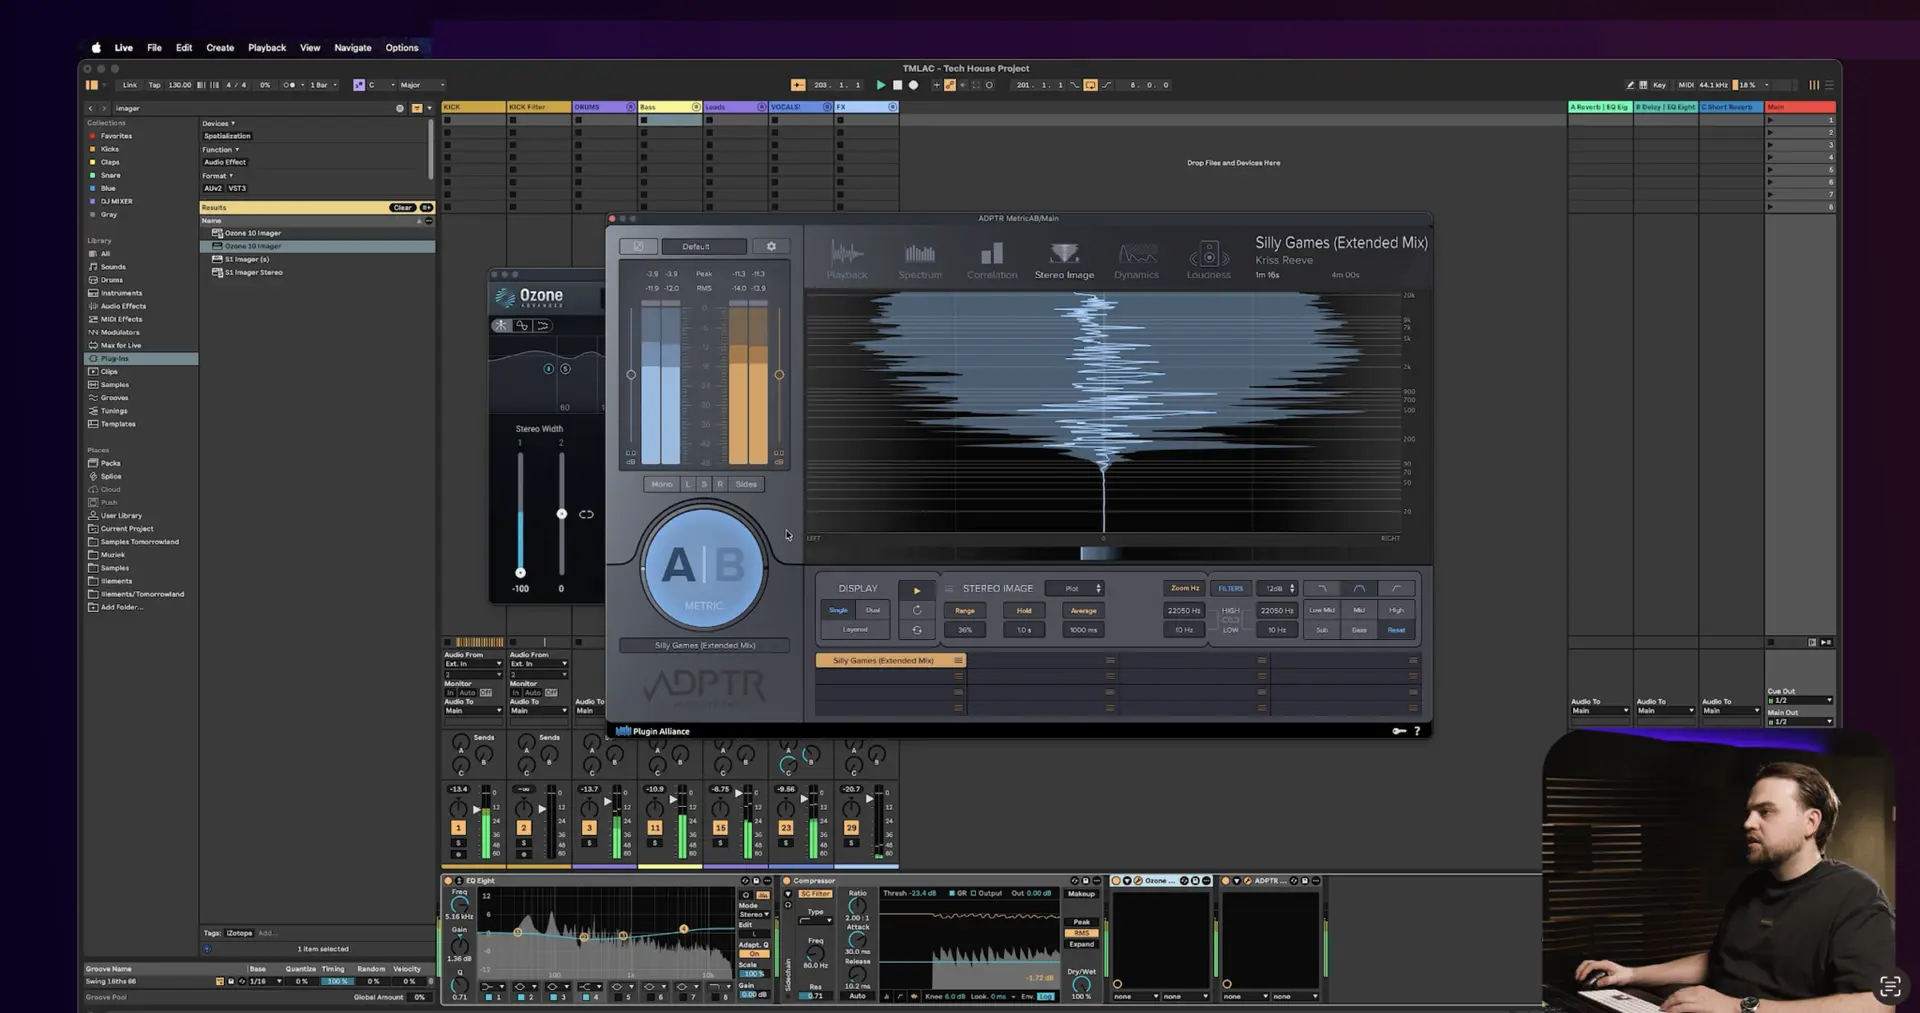Click the sync loop icon below play
The width and height of the screenshot is (1920, 1013).
pos(916,630)
